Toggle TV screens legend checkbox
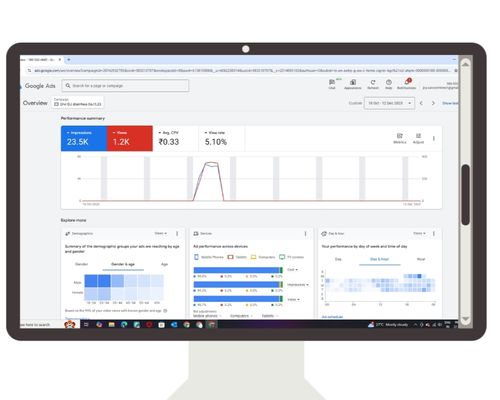The image size is (500, 400). [x=282, y=257]
